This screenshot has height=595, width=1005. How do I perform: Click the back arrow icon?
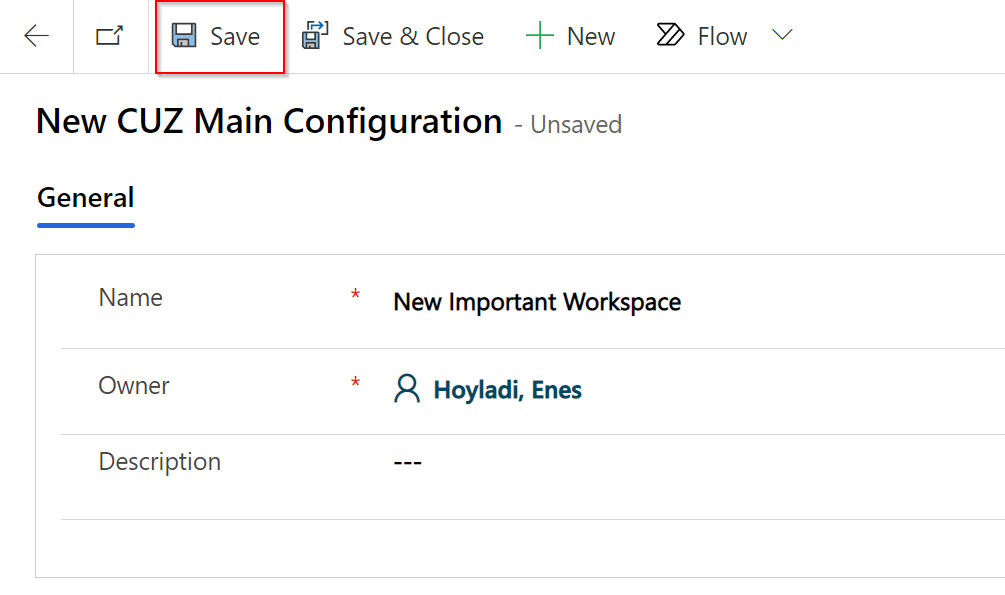click(x=36, y=35)
